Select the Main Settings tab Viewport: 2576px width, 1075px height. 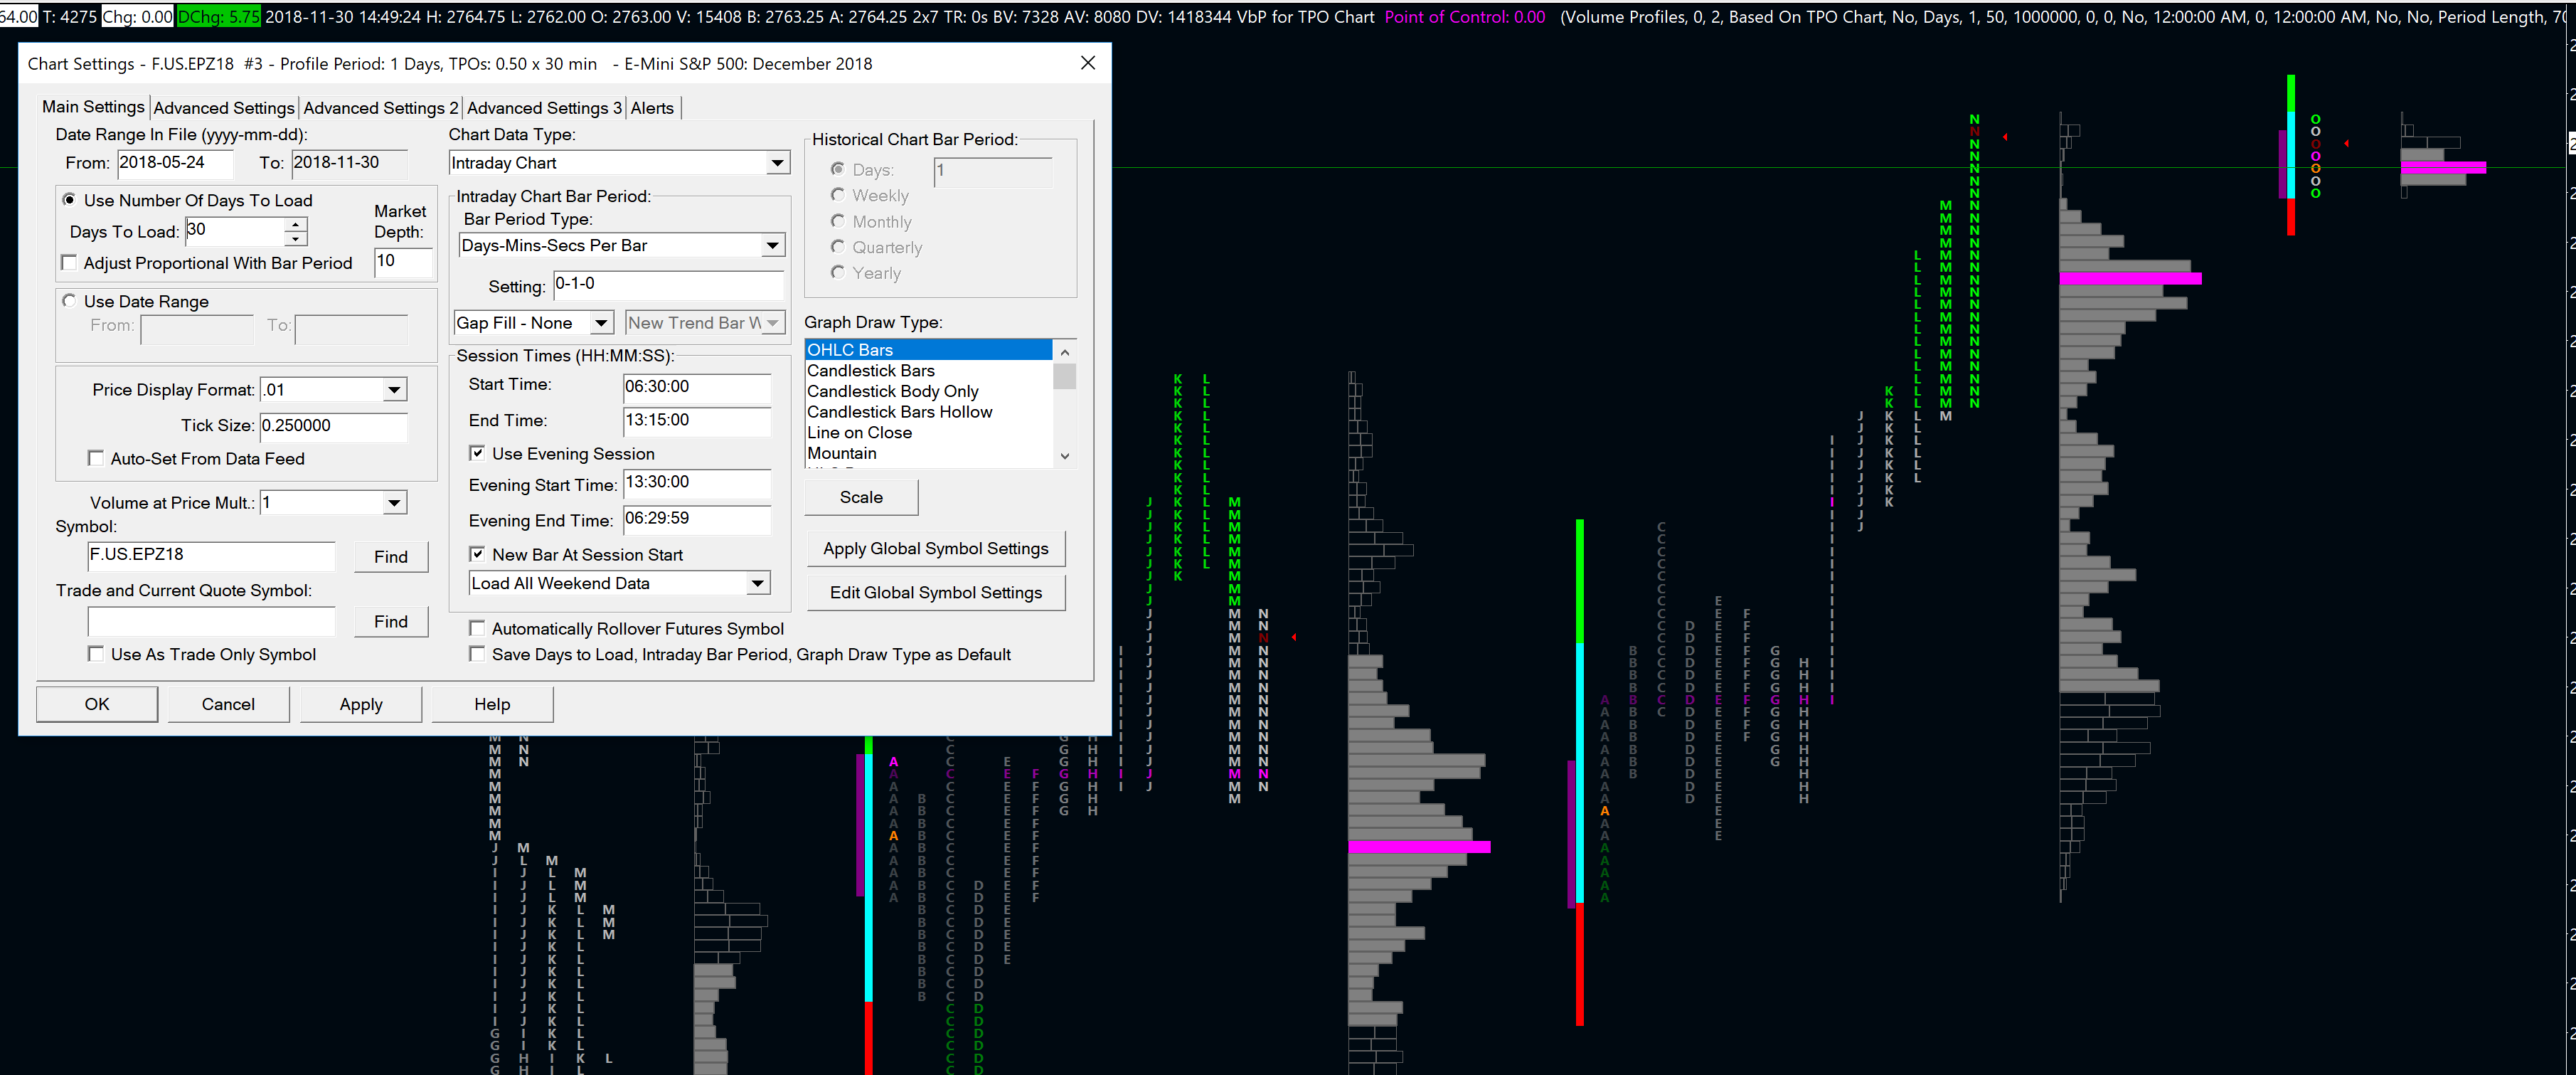coord(93,107)
